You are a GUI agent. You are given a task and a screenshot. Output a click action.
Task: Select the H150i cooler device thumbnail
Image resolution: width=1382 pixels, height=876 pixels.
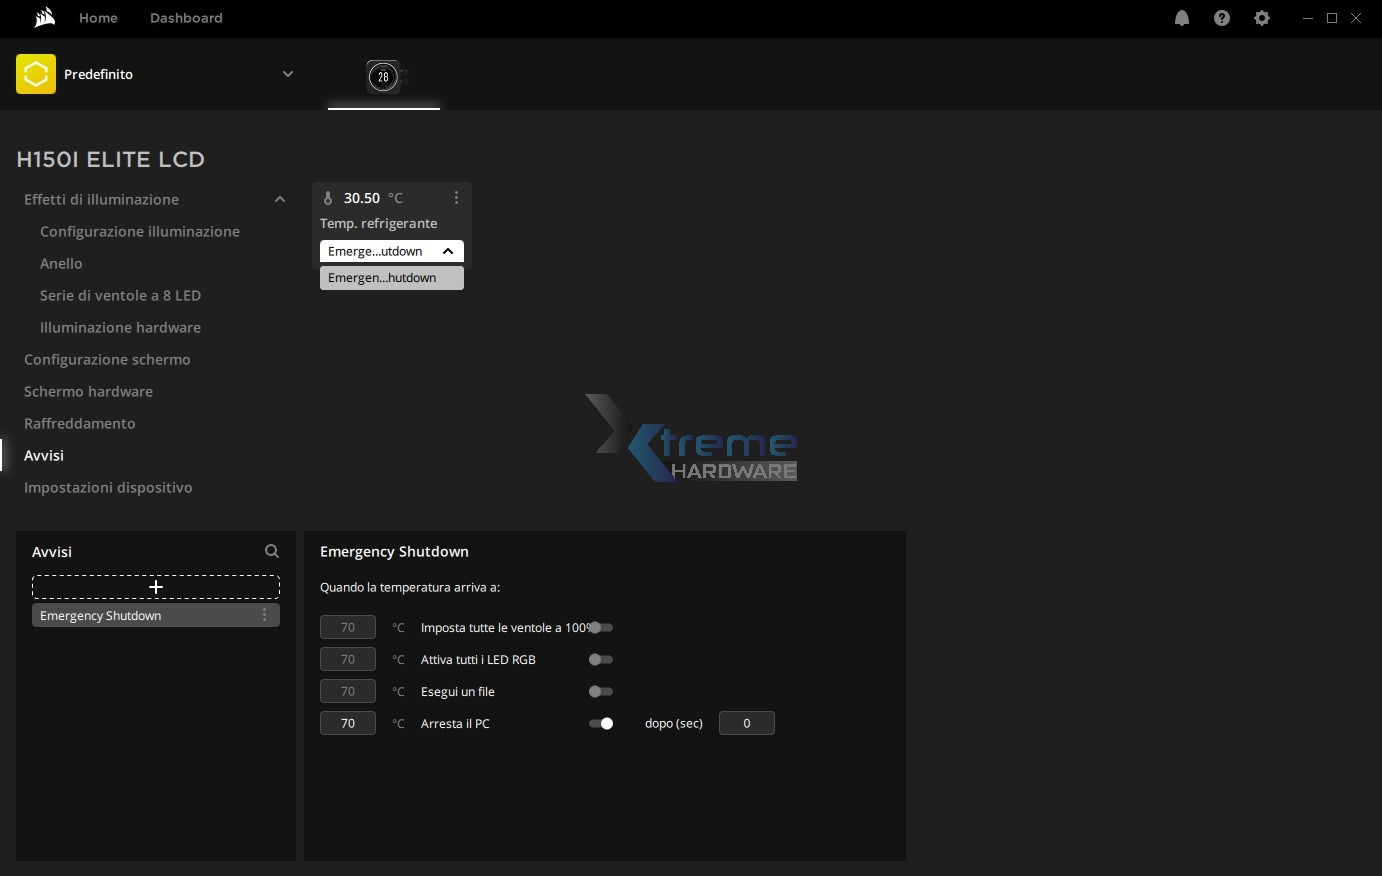[383, 77]
